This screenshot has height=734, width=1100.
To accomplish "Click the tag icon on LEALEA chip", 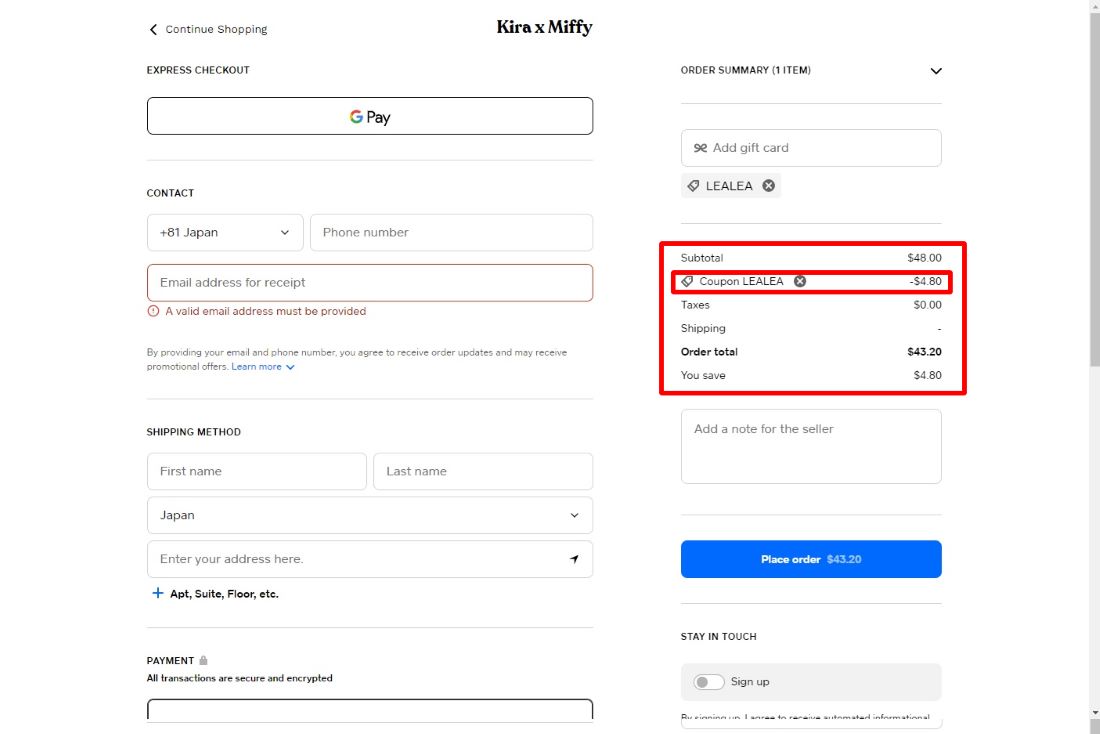I will (693, 186).
